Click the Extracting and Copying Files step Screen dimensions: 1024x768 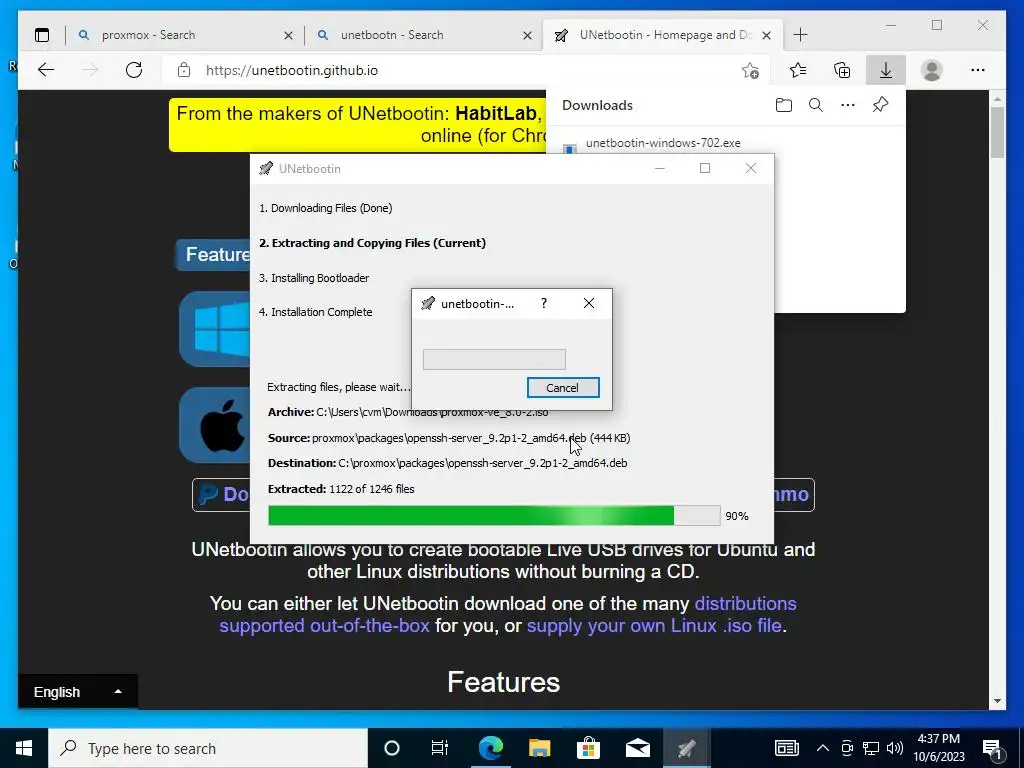[372, 243]
